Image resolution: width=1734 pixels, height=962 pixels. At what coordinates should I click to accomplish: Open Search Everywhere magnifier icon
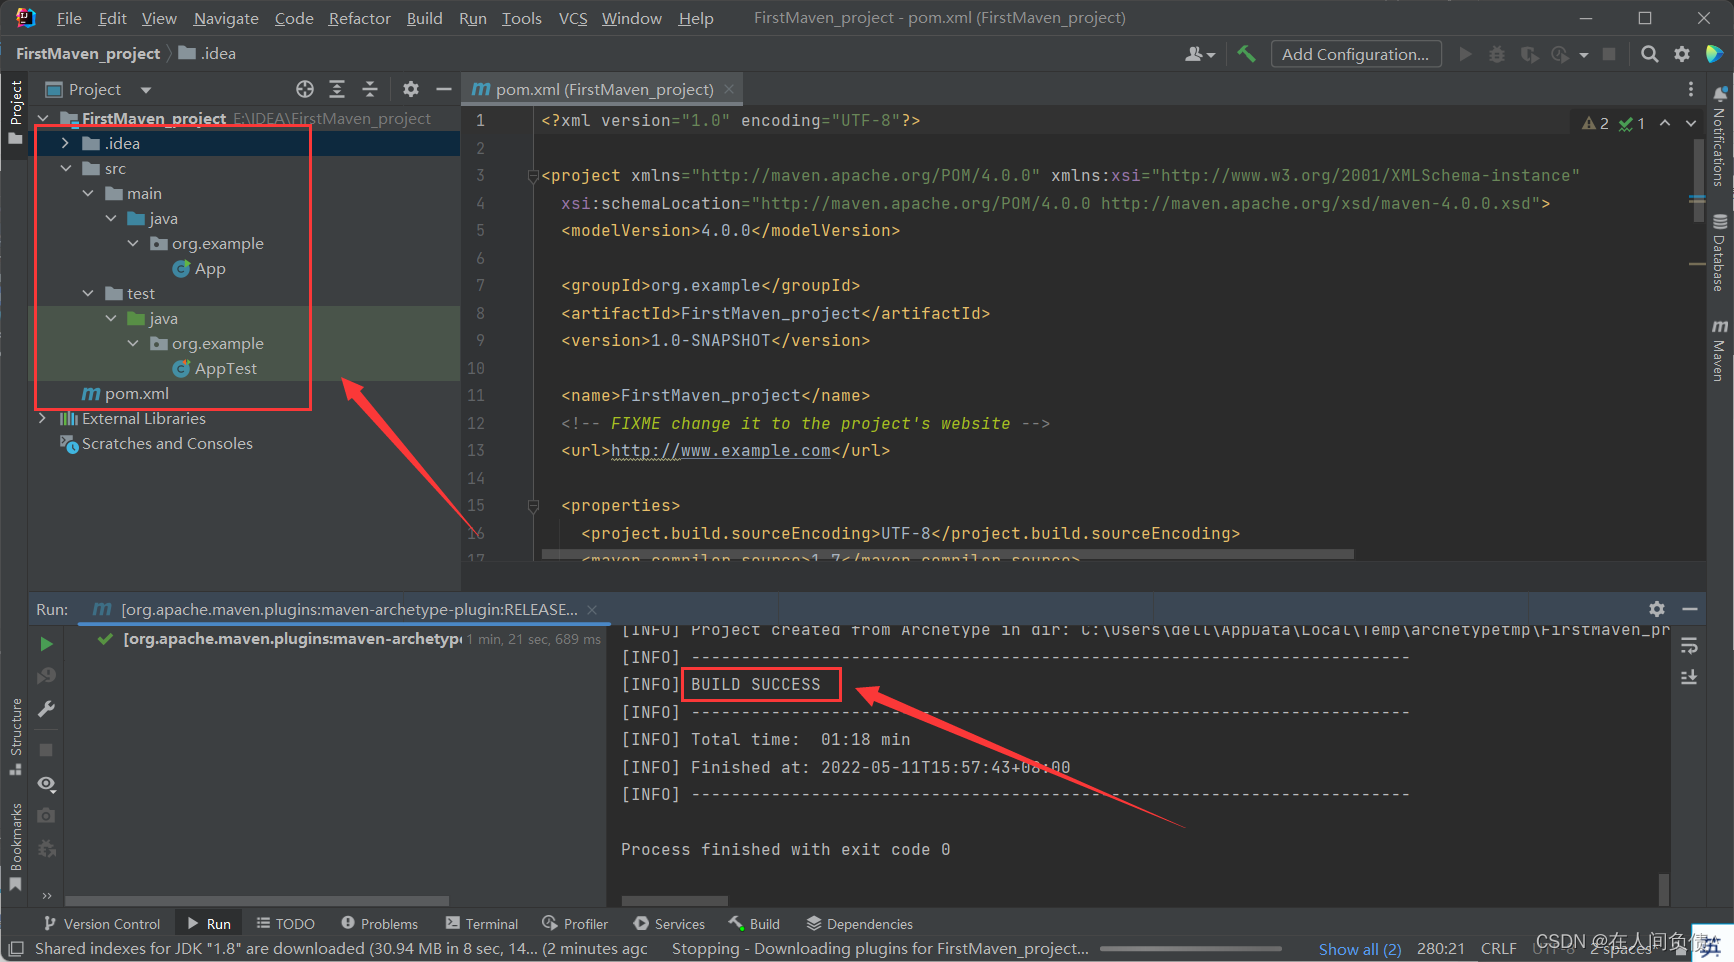(1650, 54)
